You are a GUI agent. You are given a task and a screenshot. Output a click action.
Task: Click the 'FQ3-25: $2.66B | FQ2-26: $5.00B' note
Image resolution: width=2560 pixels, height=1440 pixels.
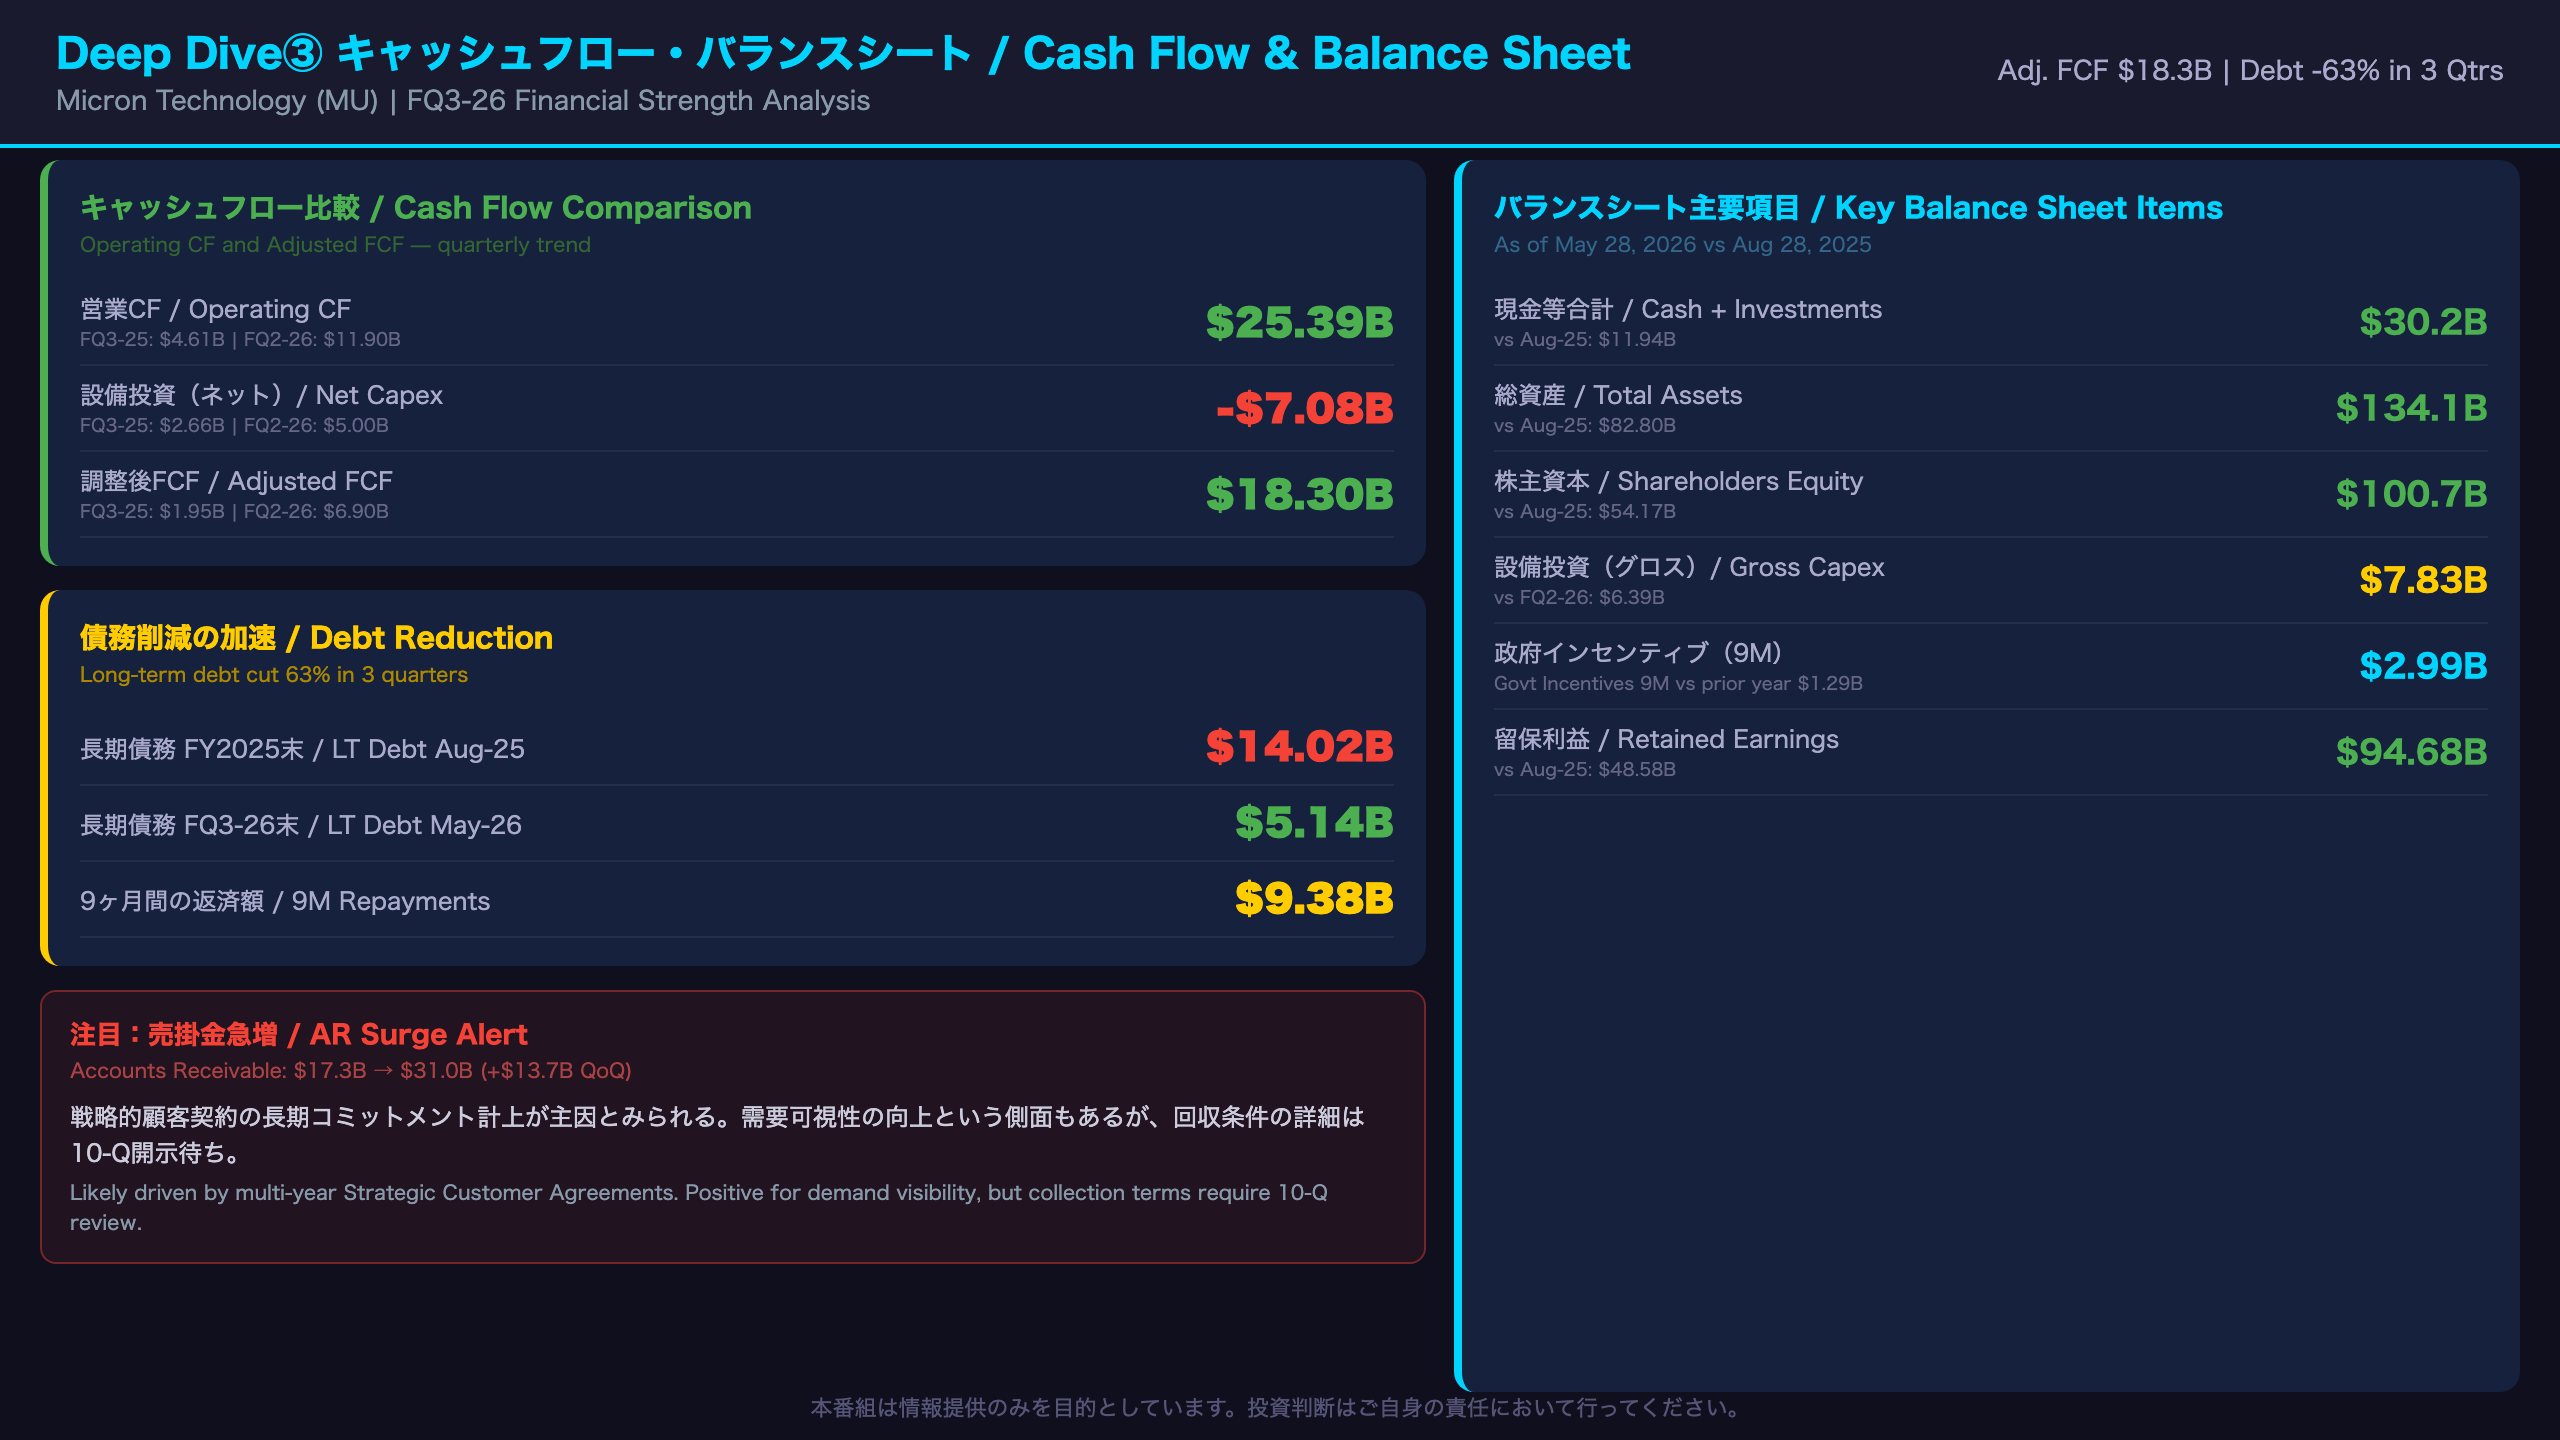(234, 426)
